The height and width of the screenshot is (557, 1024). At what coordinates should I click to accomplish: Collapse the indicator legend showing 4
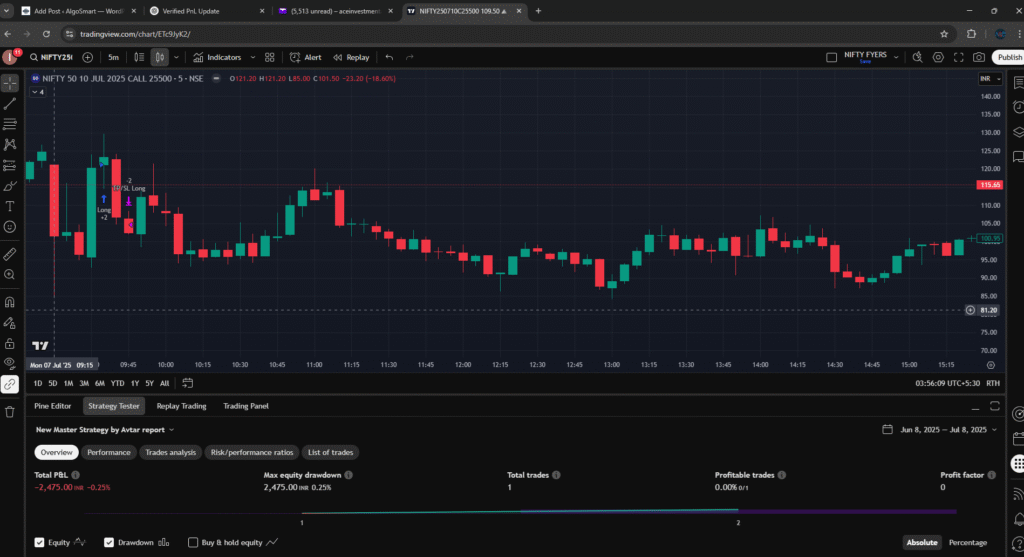[x=38, y=92]
